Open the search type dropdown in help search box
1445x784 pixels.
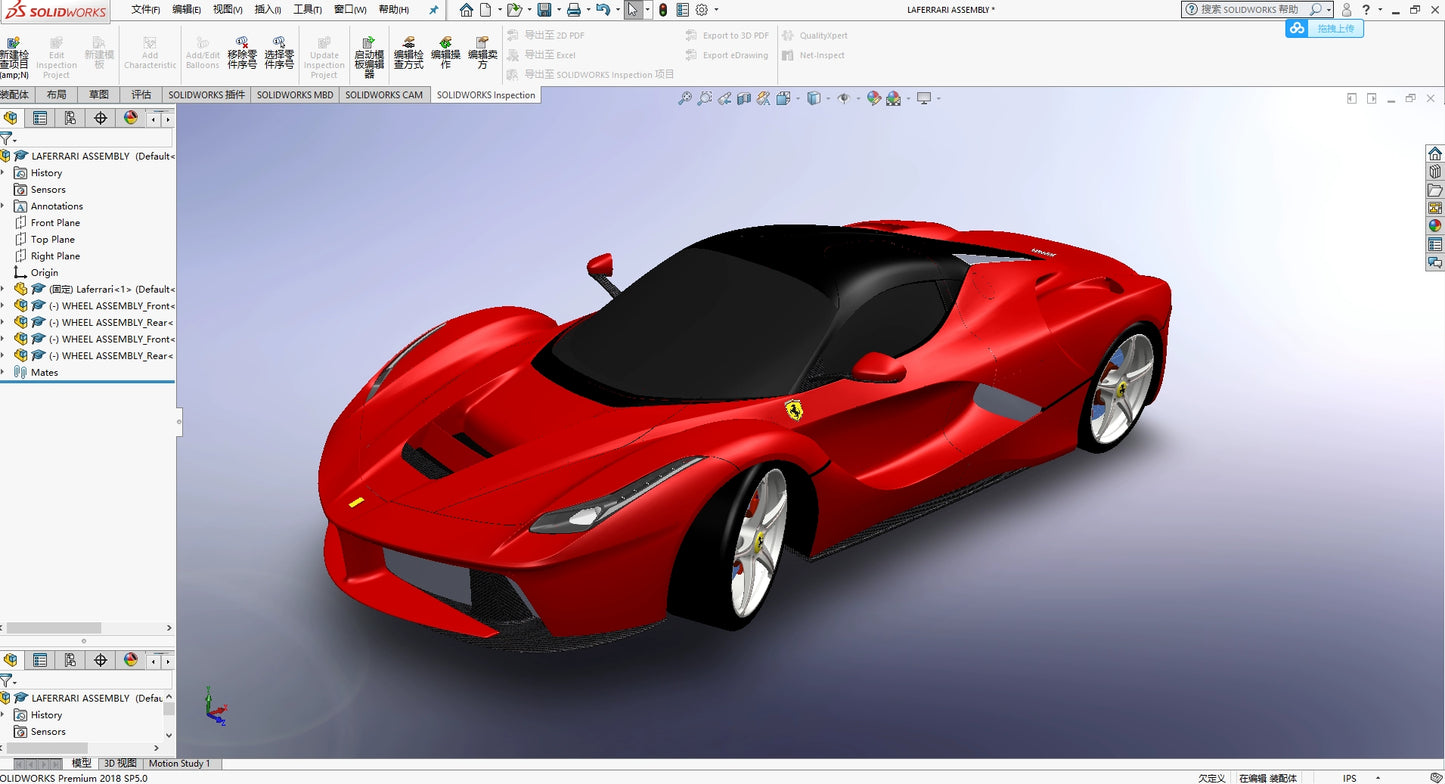(x=1329, y=10)
